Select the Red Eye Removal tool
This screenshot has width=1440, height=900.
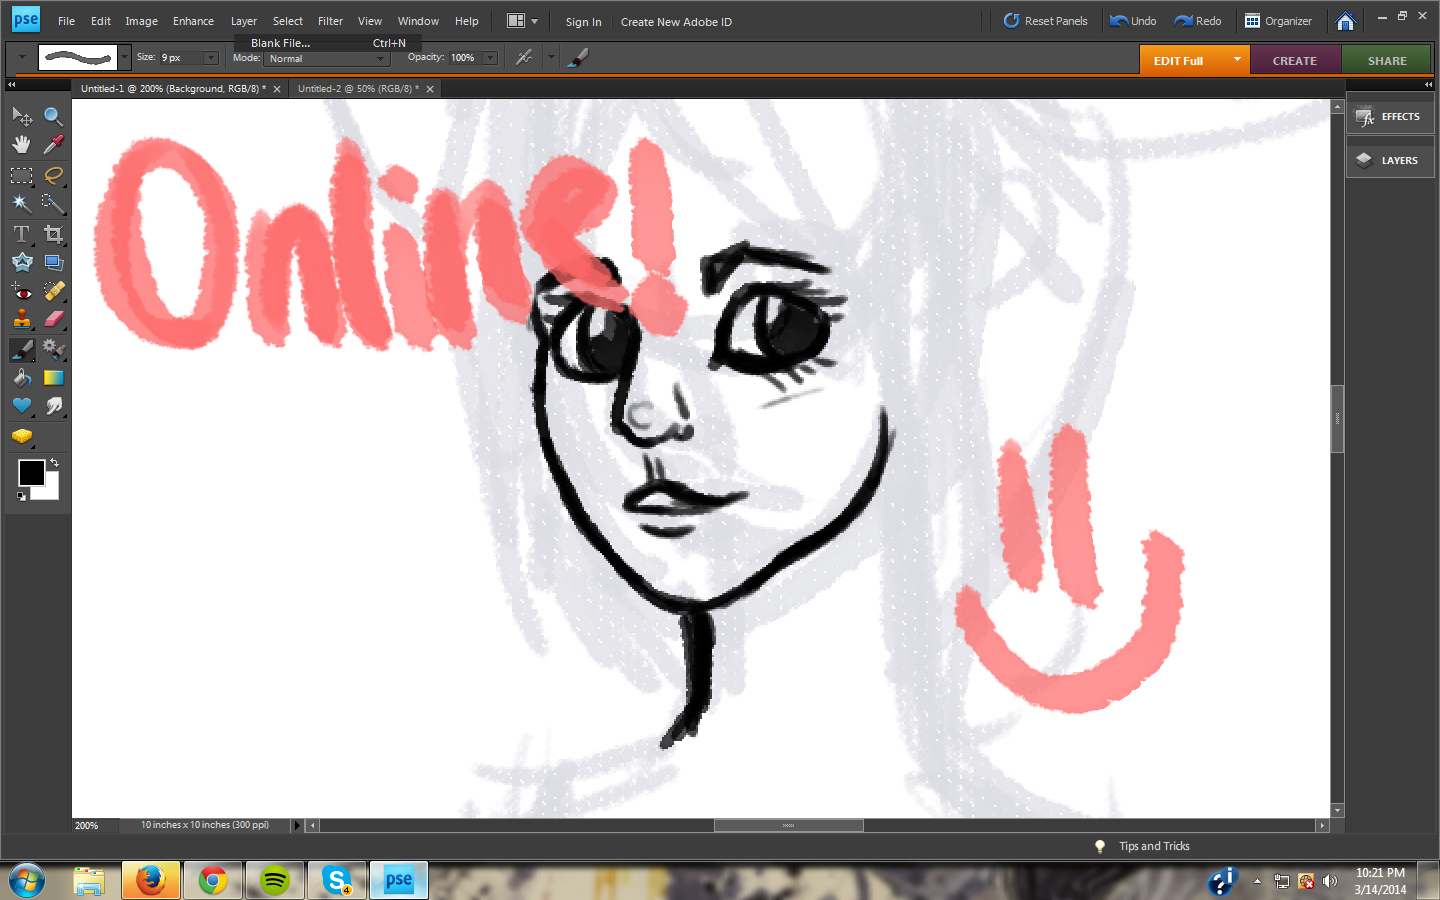click(x=21, y=292)
